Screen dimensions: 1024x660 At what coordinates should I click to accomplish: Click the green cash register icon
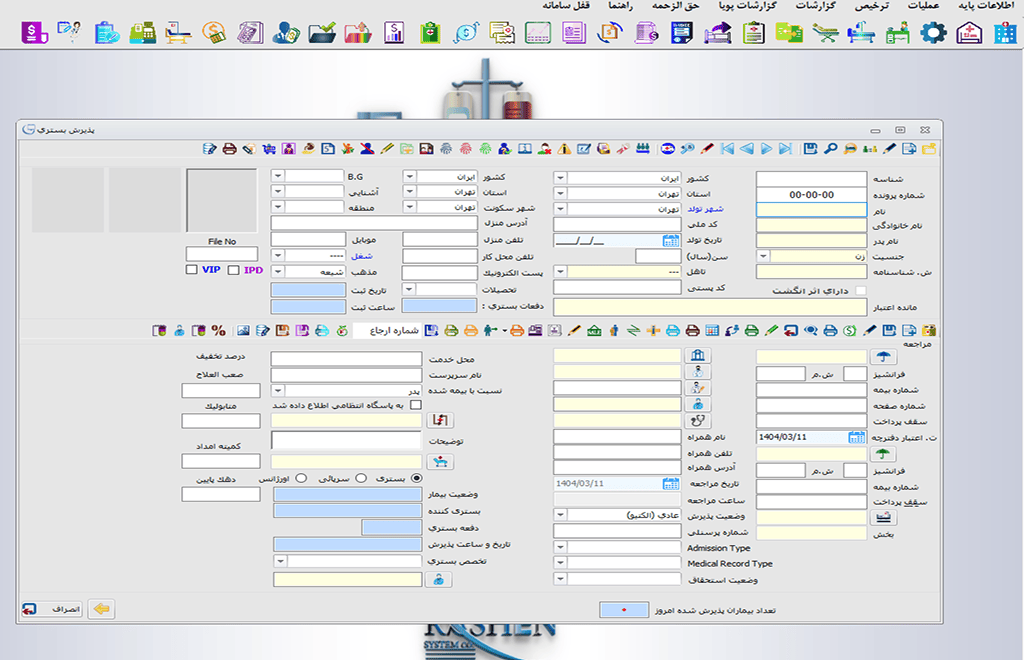[x=142, y=32]
